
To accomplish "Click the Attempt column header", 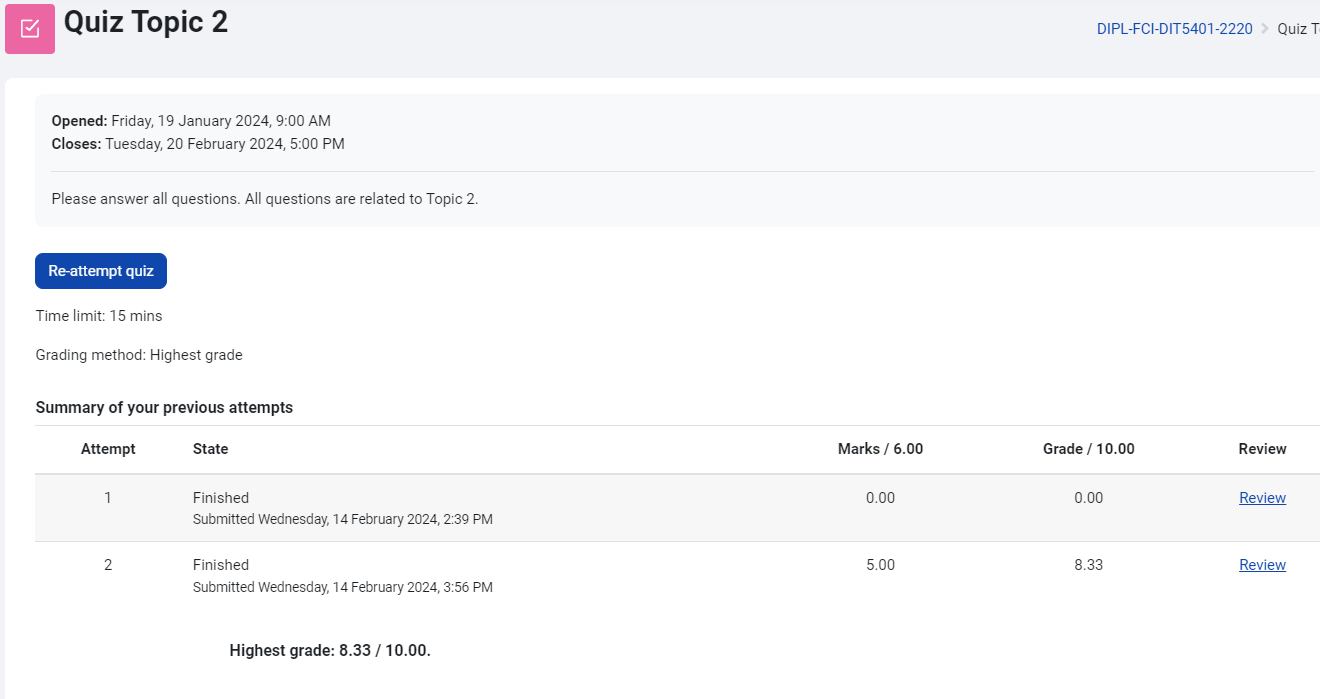I will pos(108,449).
